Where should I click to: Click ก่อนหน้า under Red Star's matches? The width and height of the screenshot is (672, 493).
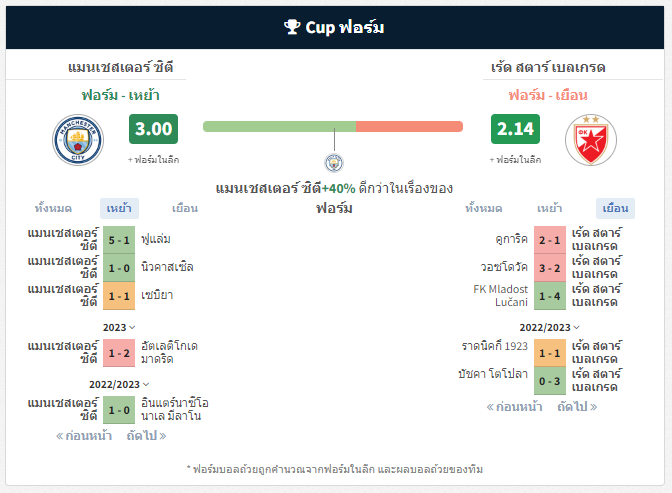click(514, 406)
